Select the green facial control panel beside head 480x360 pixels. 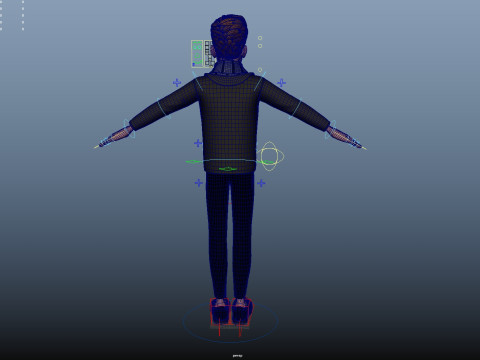(x=197, y=54)
